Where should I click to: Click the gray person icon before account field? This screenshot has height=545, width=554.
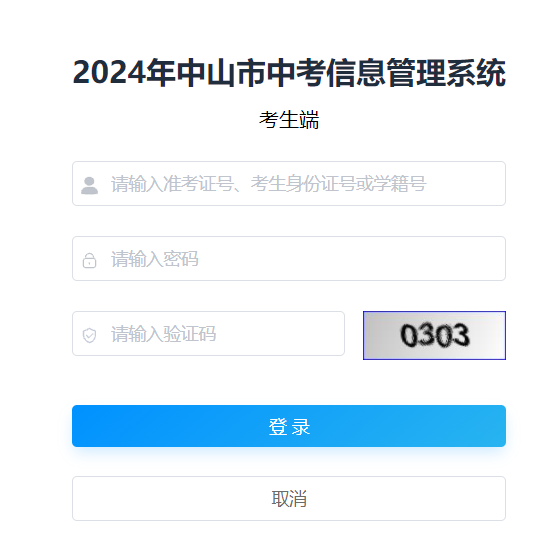click(89, 185)
